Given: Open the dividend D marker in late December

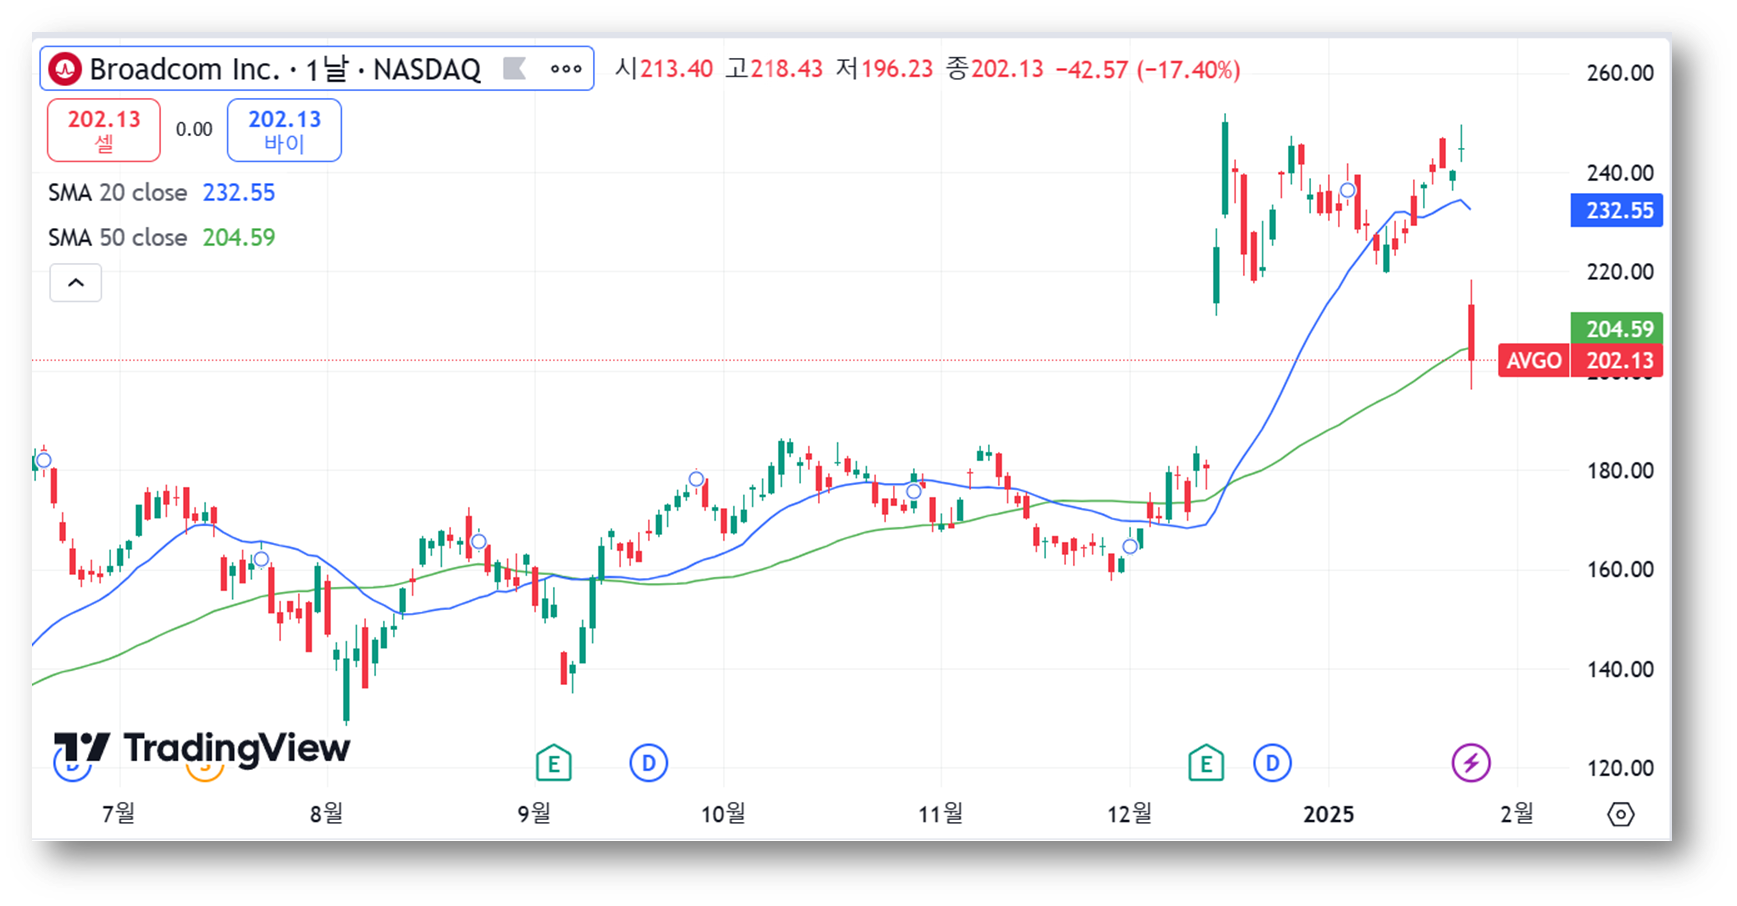Looking at the screenshot, I should [1272, 764].
